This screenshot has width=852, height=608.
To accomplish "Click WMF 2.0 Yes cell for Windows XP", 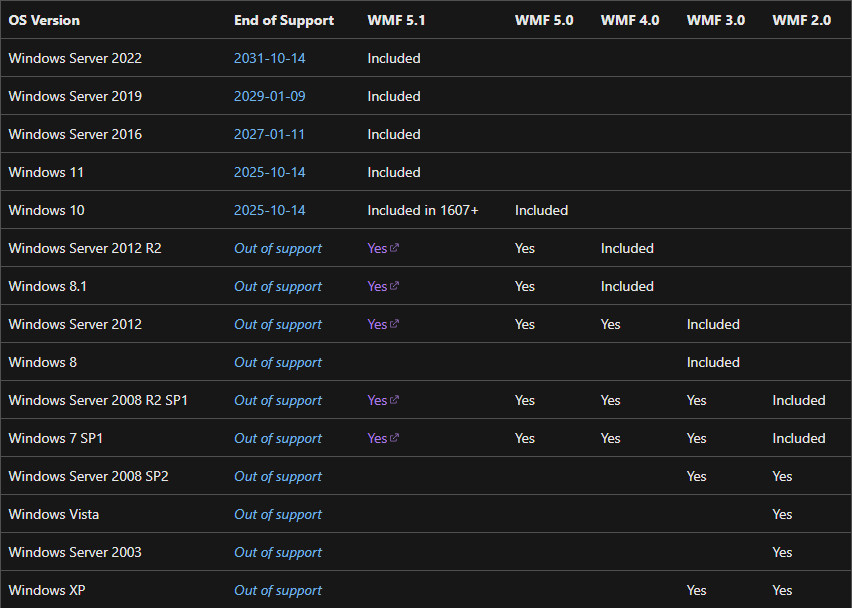I will tap(782, 591).
